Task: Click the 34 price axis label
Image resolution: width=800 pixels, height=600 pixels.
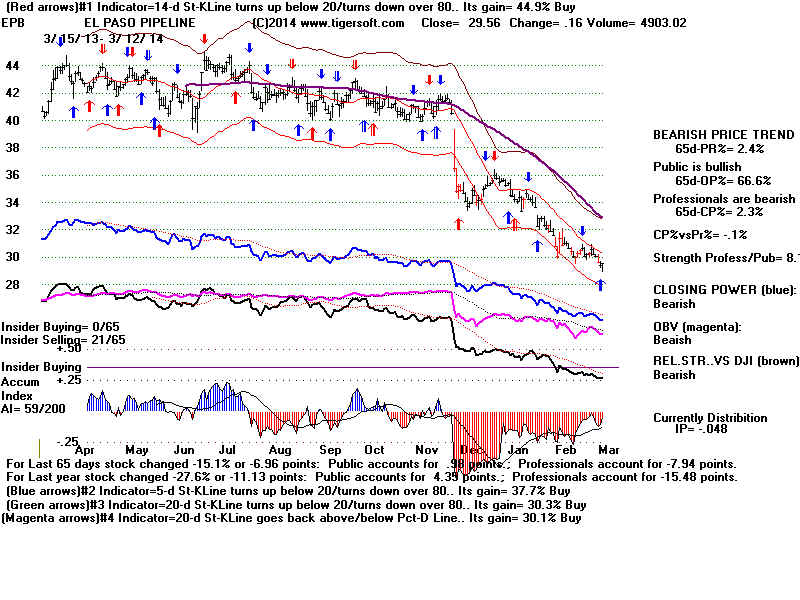Action: coord(12,203)
